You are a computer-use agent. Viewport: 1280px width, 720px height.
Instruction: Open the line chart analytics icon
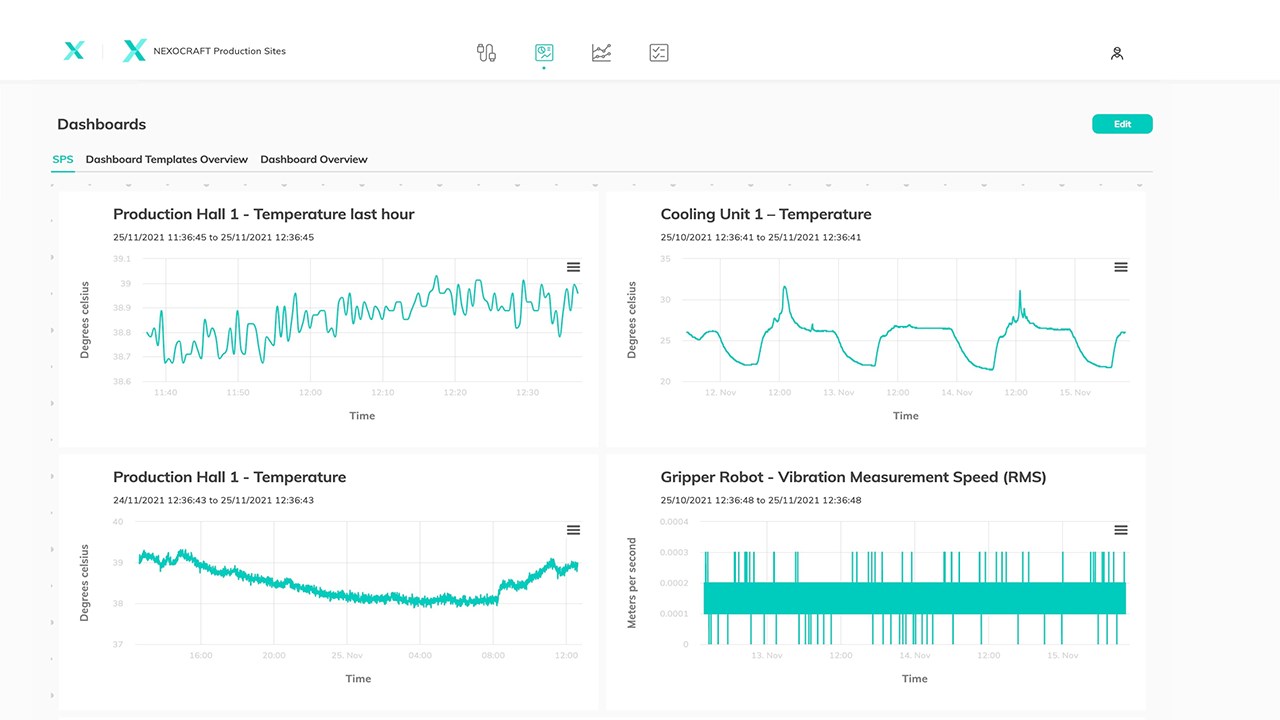pos(601,53)
